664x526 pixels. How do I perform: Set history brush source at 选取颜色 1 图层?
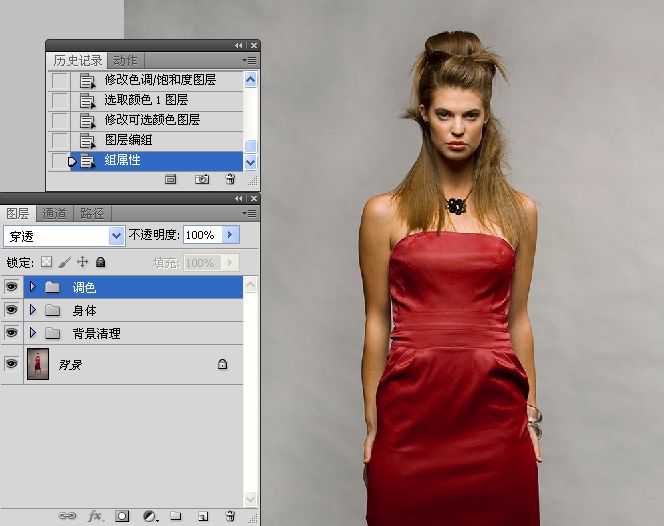tap(59, 100)
